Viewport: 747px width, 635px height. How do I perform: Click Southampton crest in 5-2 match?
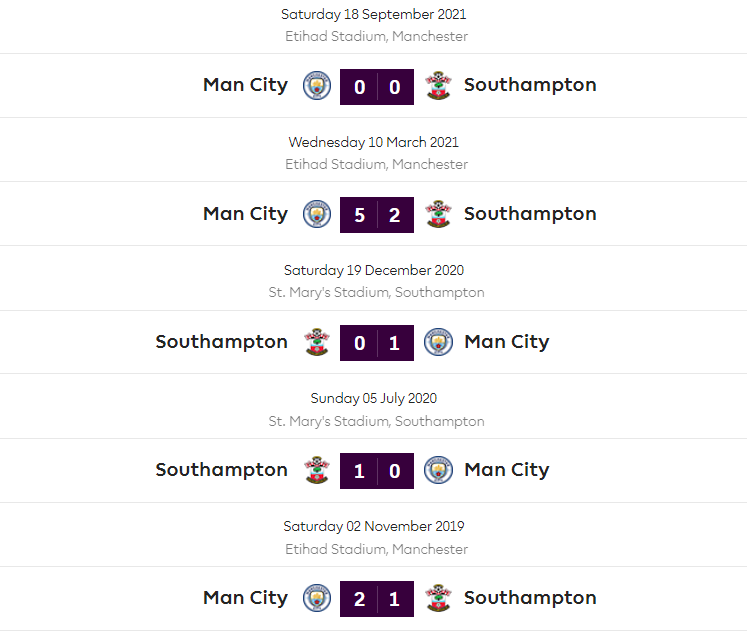coord(438,214)
